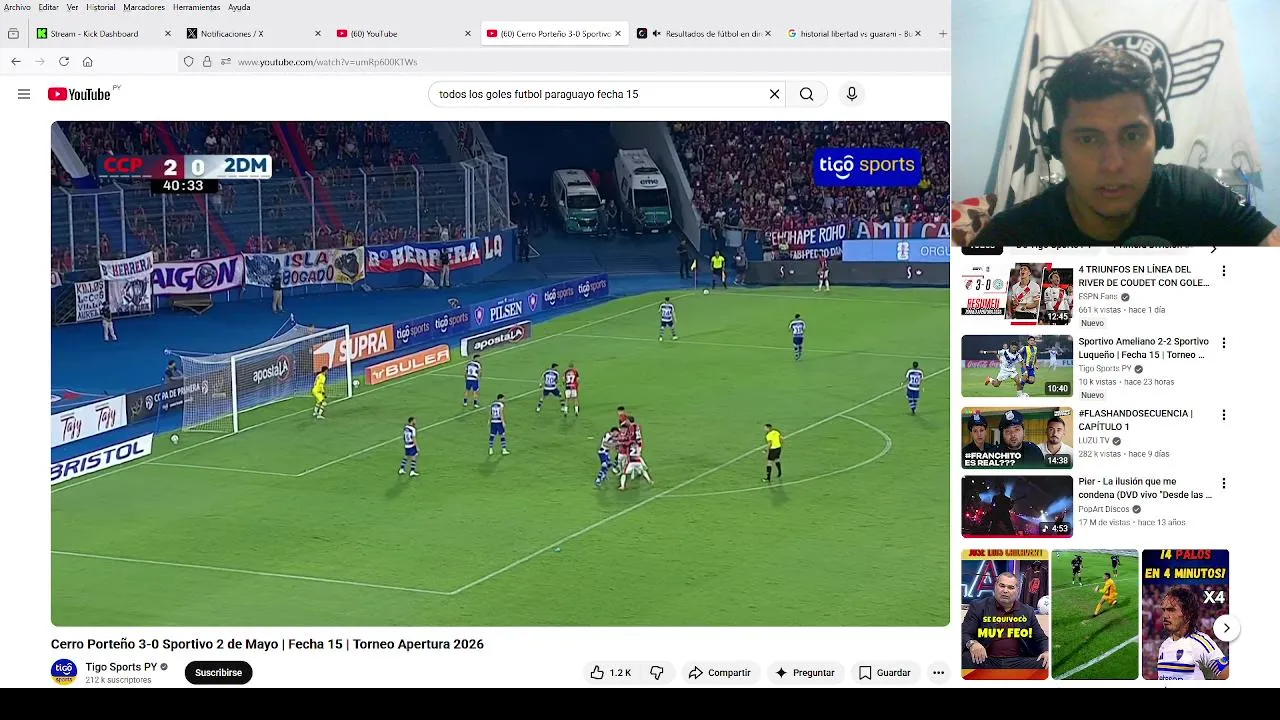Viewport: 1280px width, 720px height.
Task: Click the Cerro Porteño video player
Action: (500, 374)
